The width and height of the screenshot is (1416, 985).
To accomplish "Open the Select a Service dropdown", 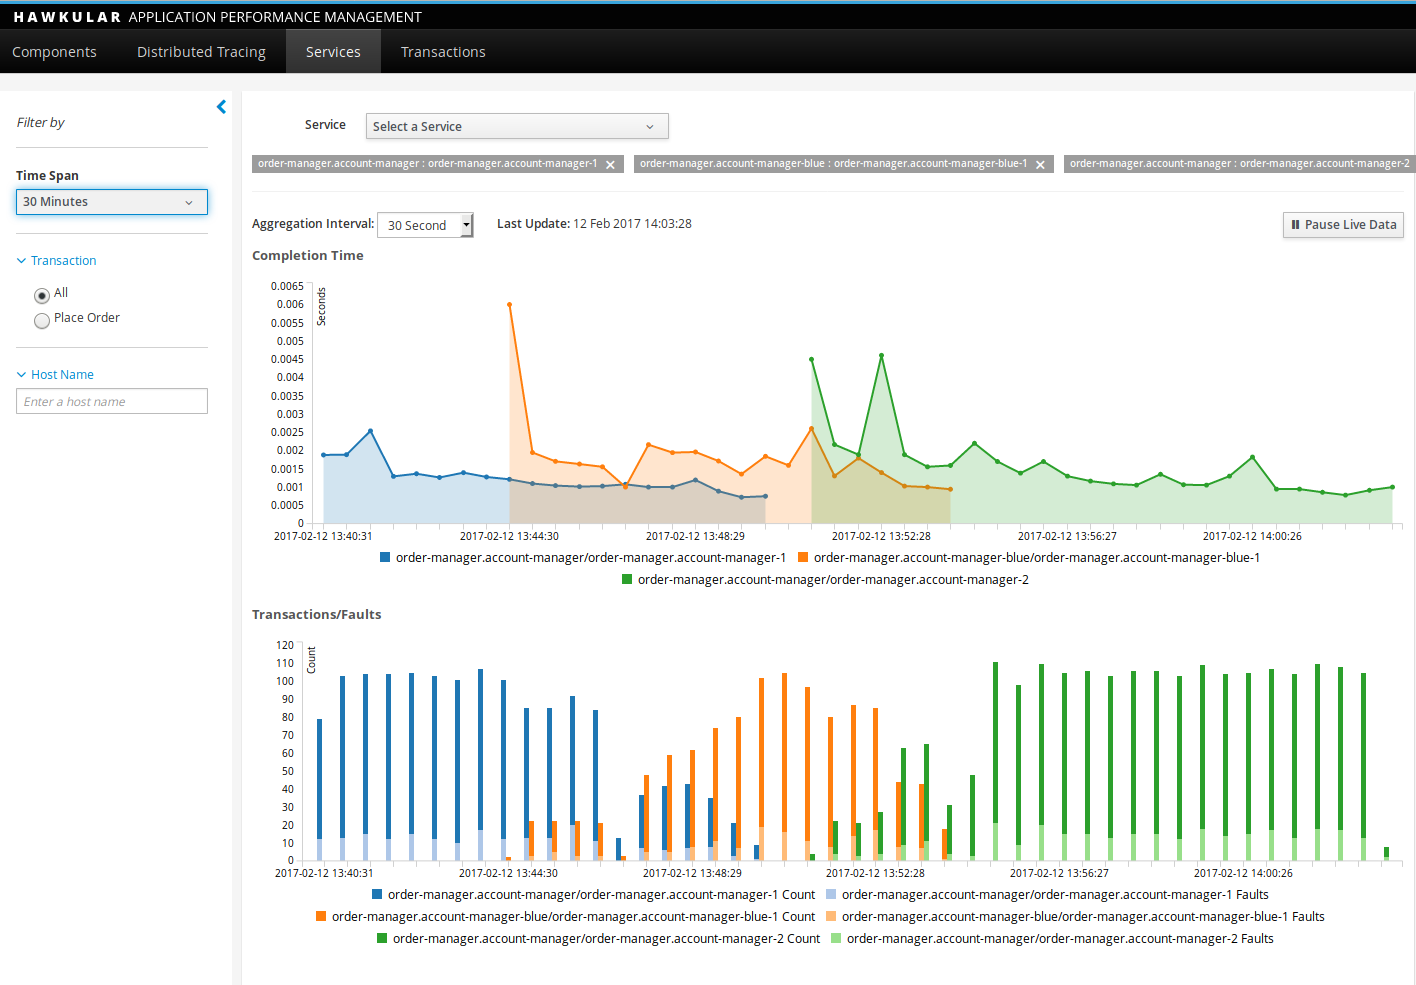I will [x=517, y=126].
